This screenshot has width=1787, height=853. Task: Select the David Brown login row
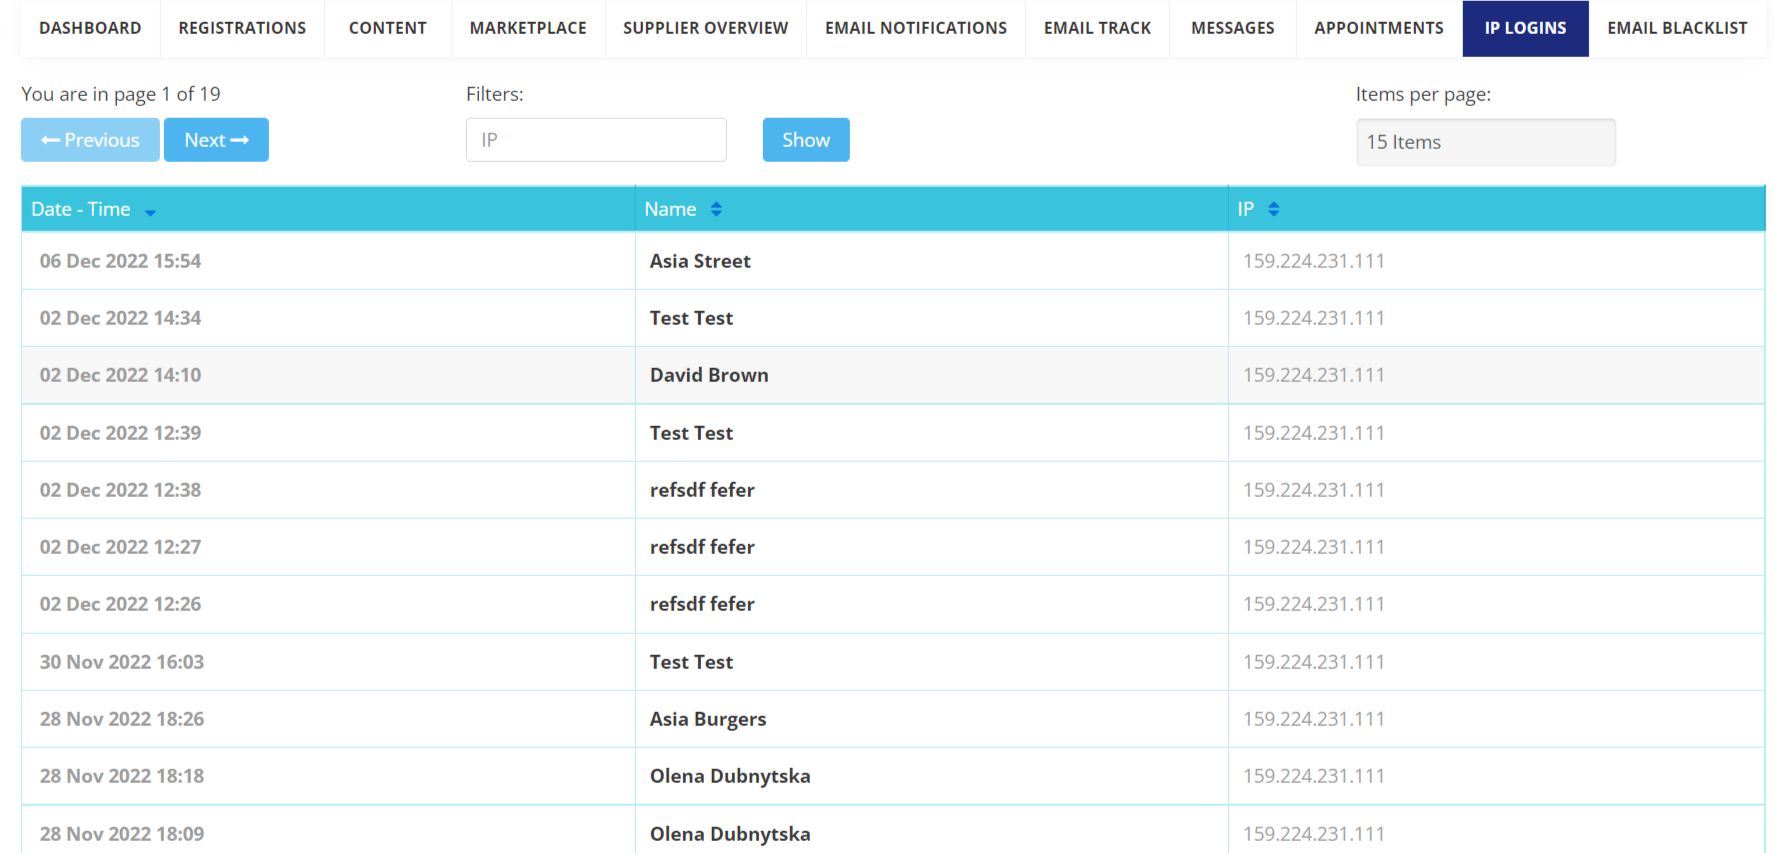[893, 375]
